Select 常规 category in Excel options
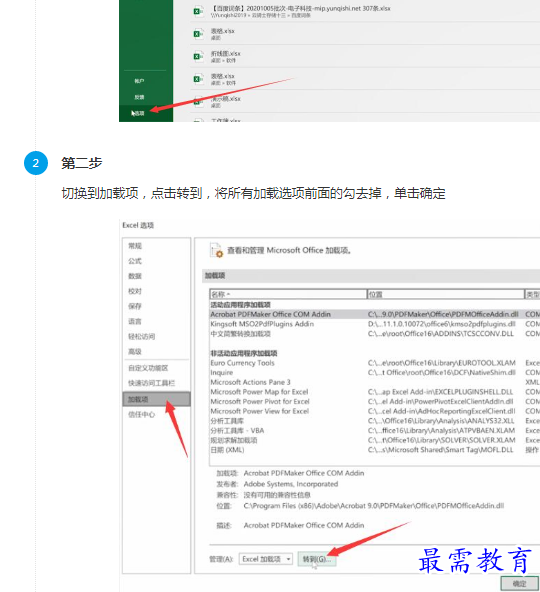 135,246
